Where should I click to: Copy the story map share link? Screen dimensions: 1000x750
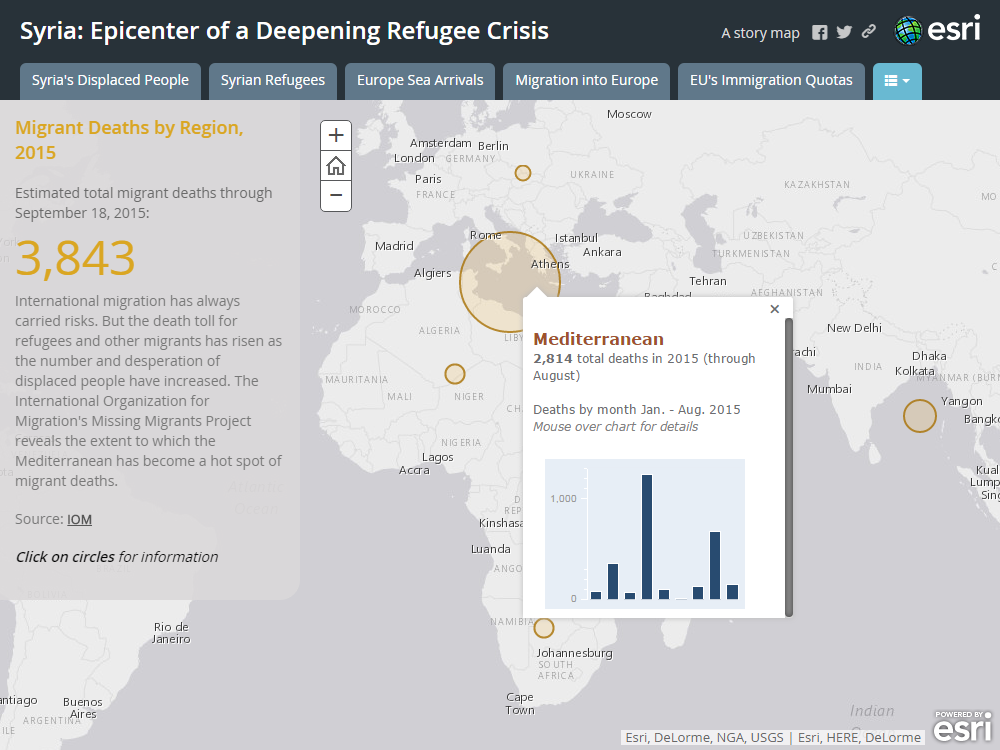tap(869, 32)
